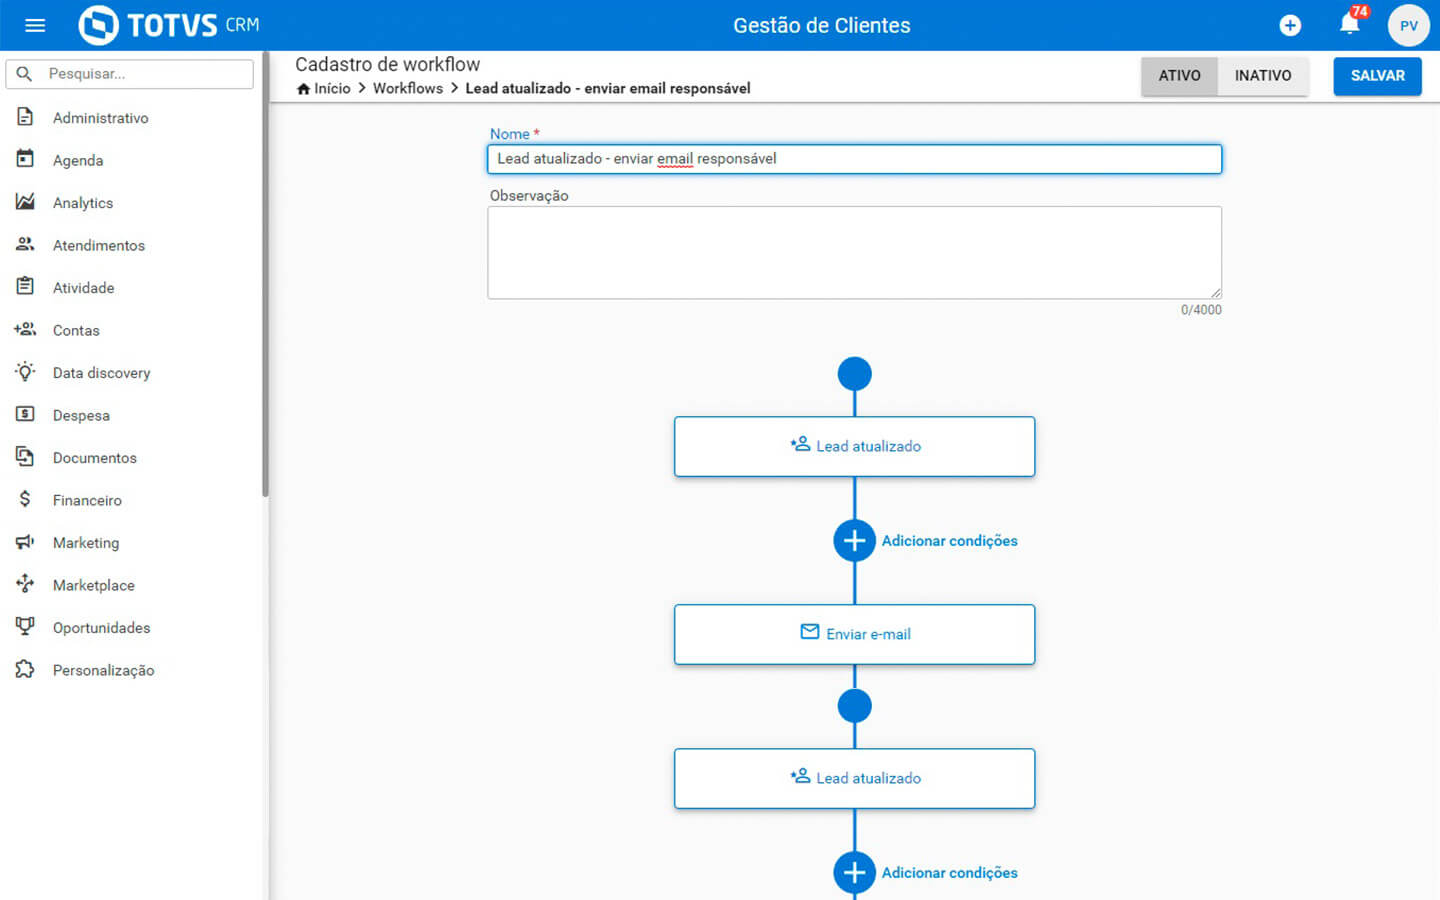Click the Data discovery lightbulb icon

tap(25, 372)
